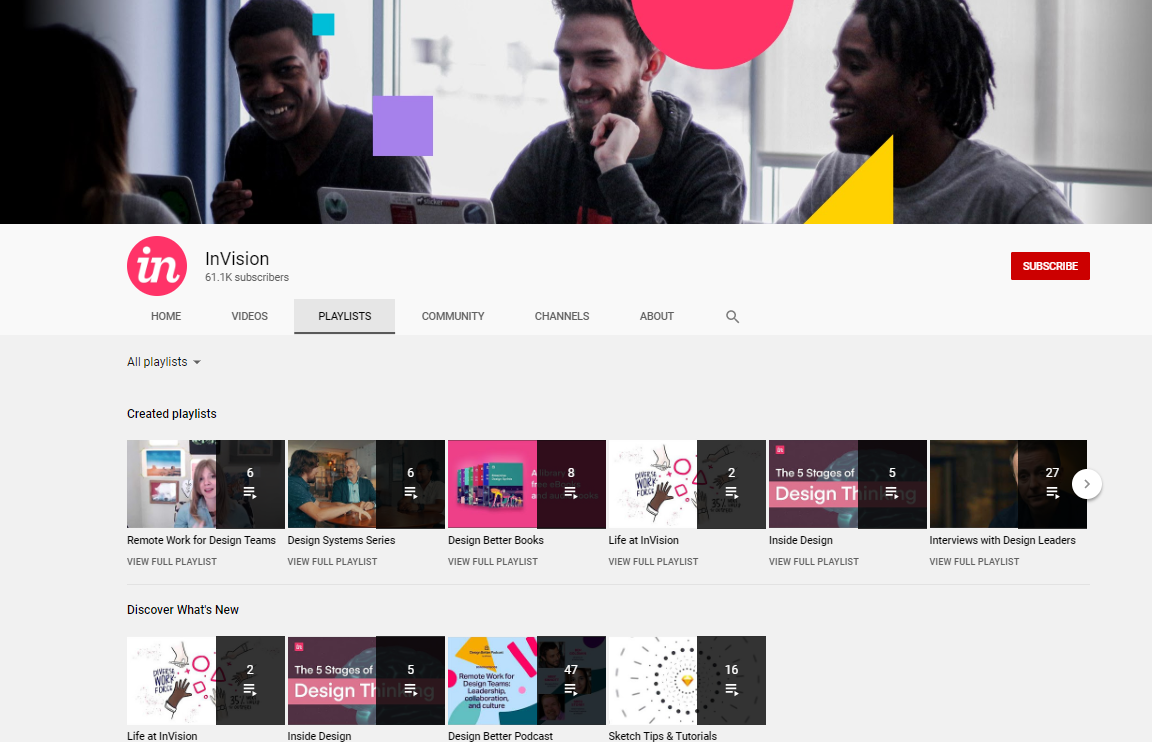
Task: Open the Design Better Books thumbnail
Action: click(527, 484)
